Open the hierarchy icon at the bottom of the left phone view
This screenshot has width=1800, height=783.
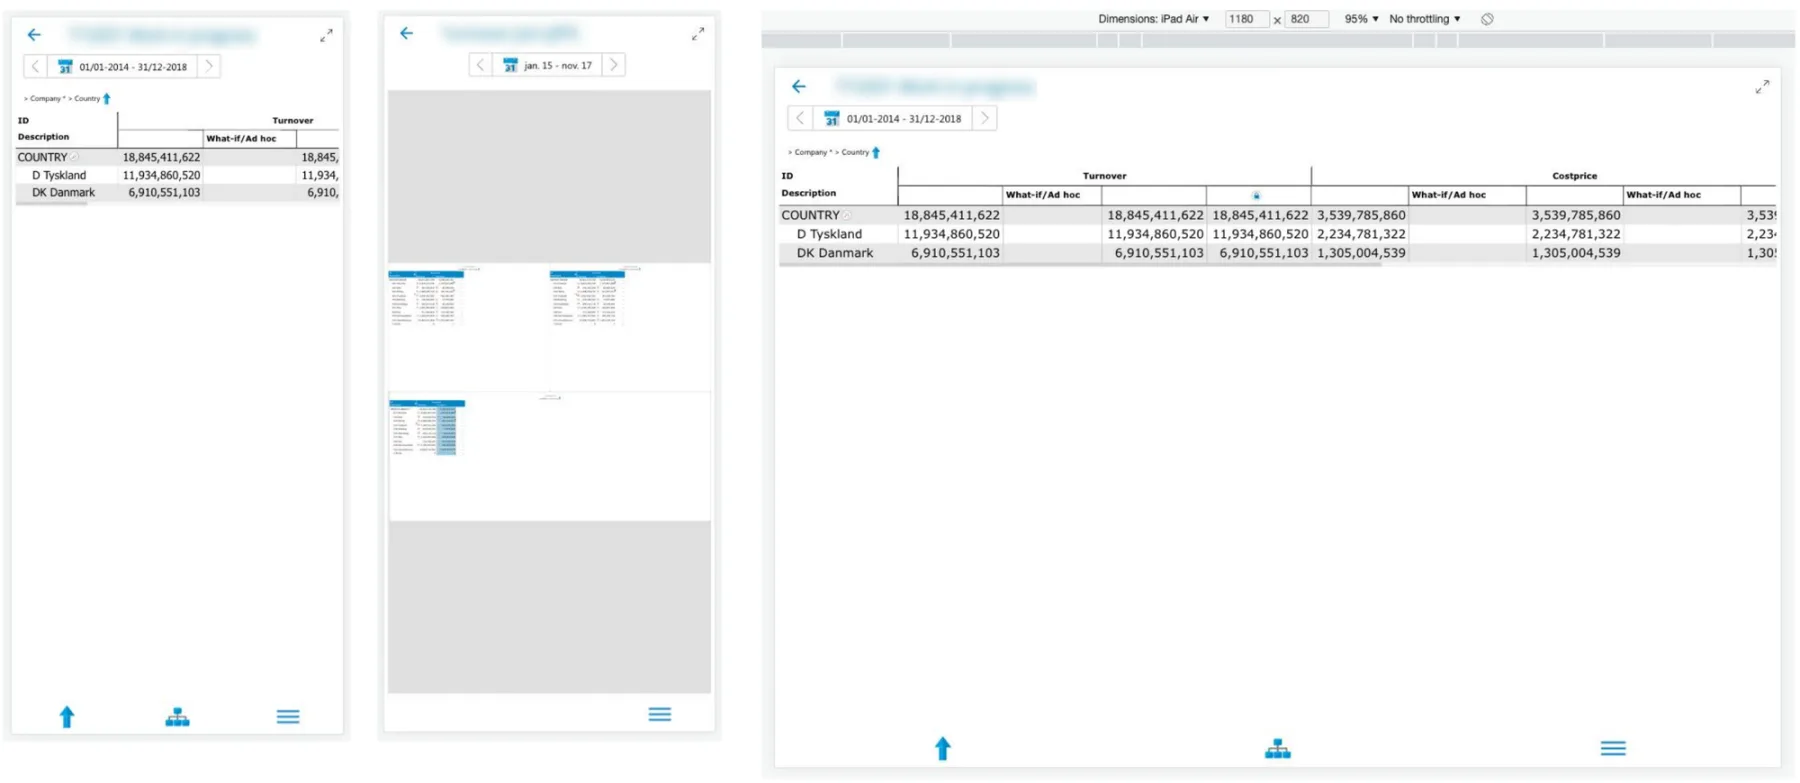(x=178, y=717)
